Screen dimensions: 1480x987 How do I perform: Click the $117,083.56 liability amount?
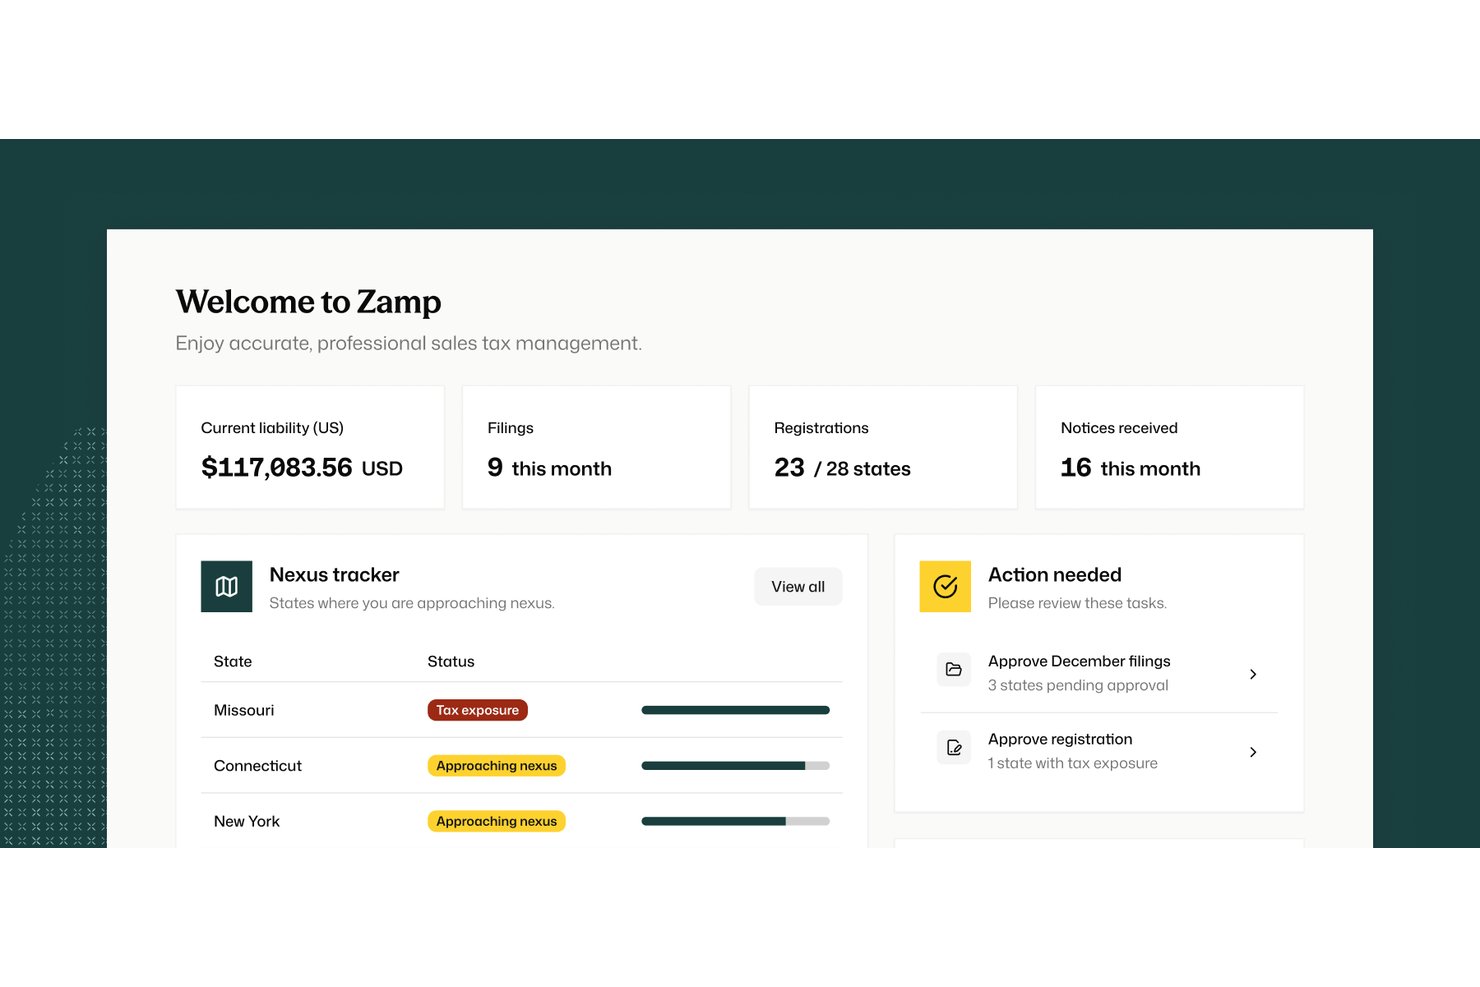click(277, 468)
